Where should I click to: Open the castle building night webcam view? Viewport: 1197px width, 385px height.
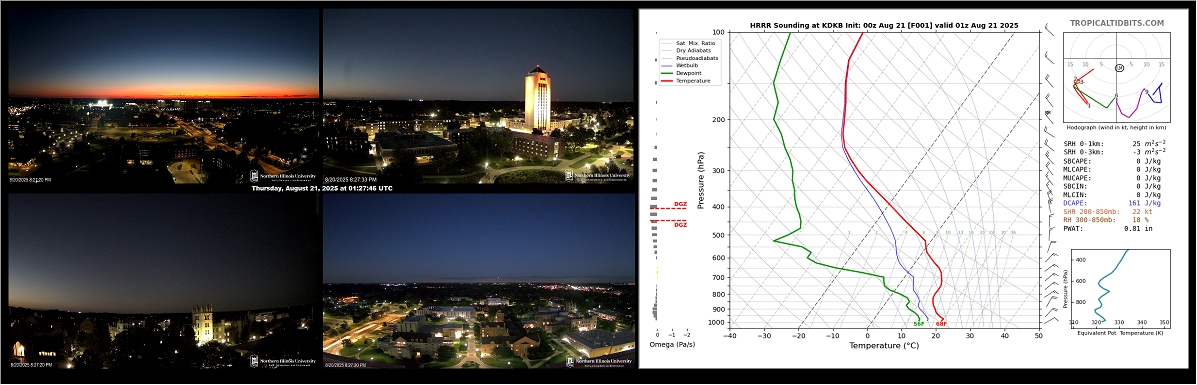pos(163,280)
